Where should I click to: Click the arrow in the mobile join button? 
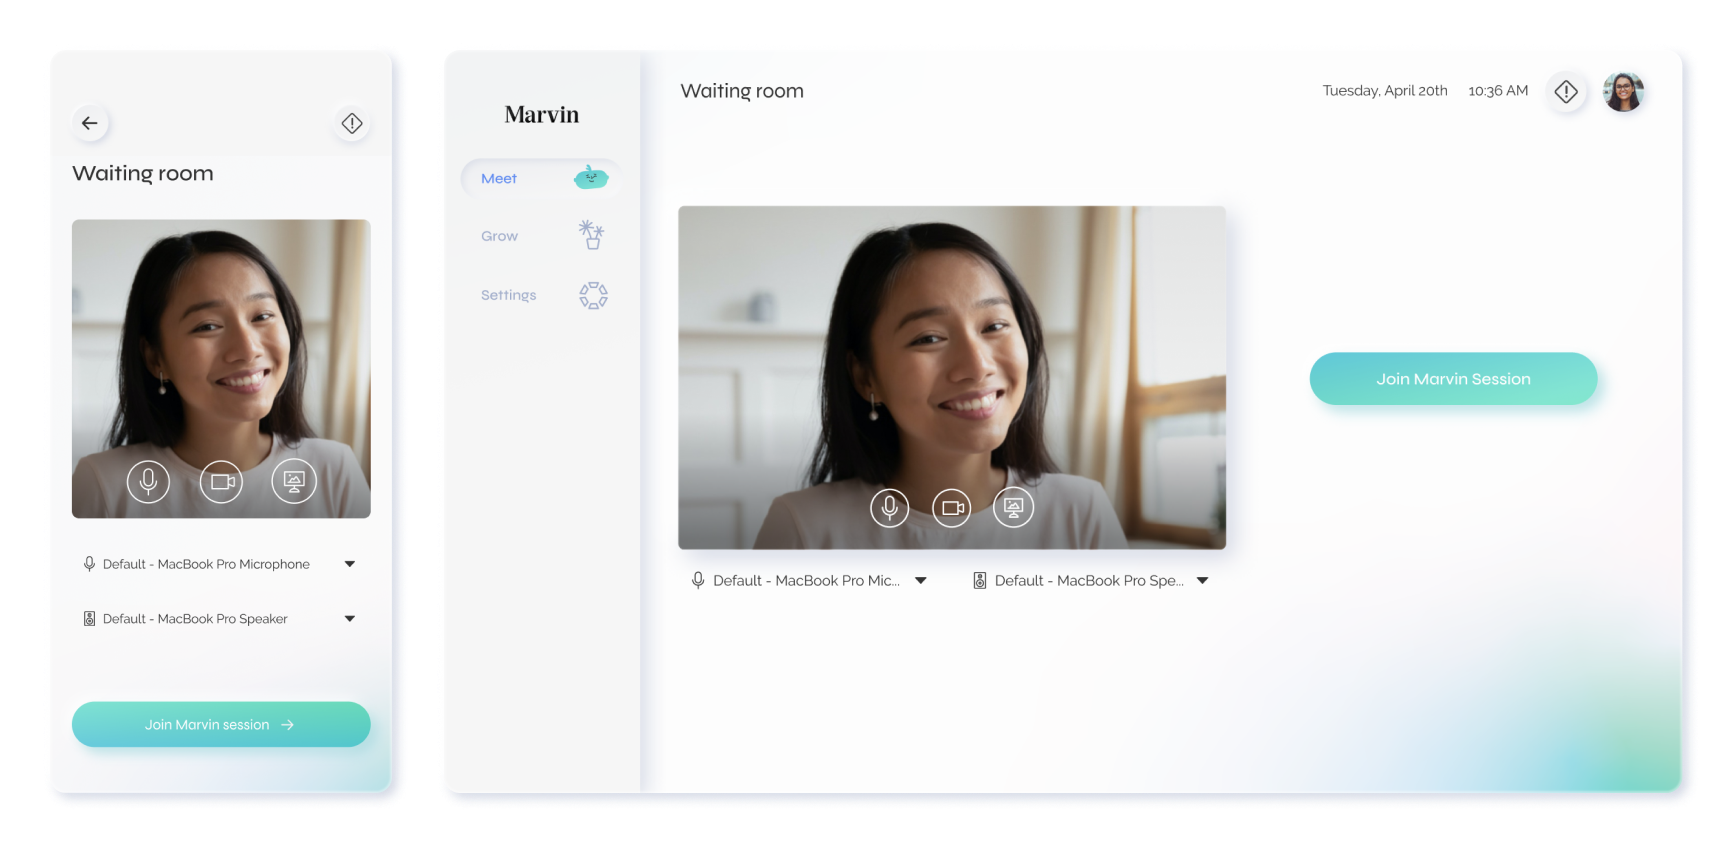click(x=288, y=725)
